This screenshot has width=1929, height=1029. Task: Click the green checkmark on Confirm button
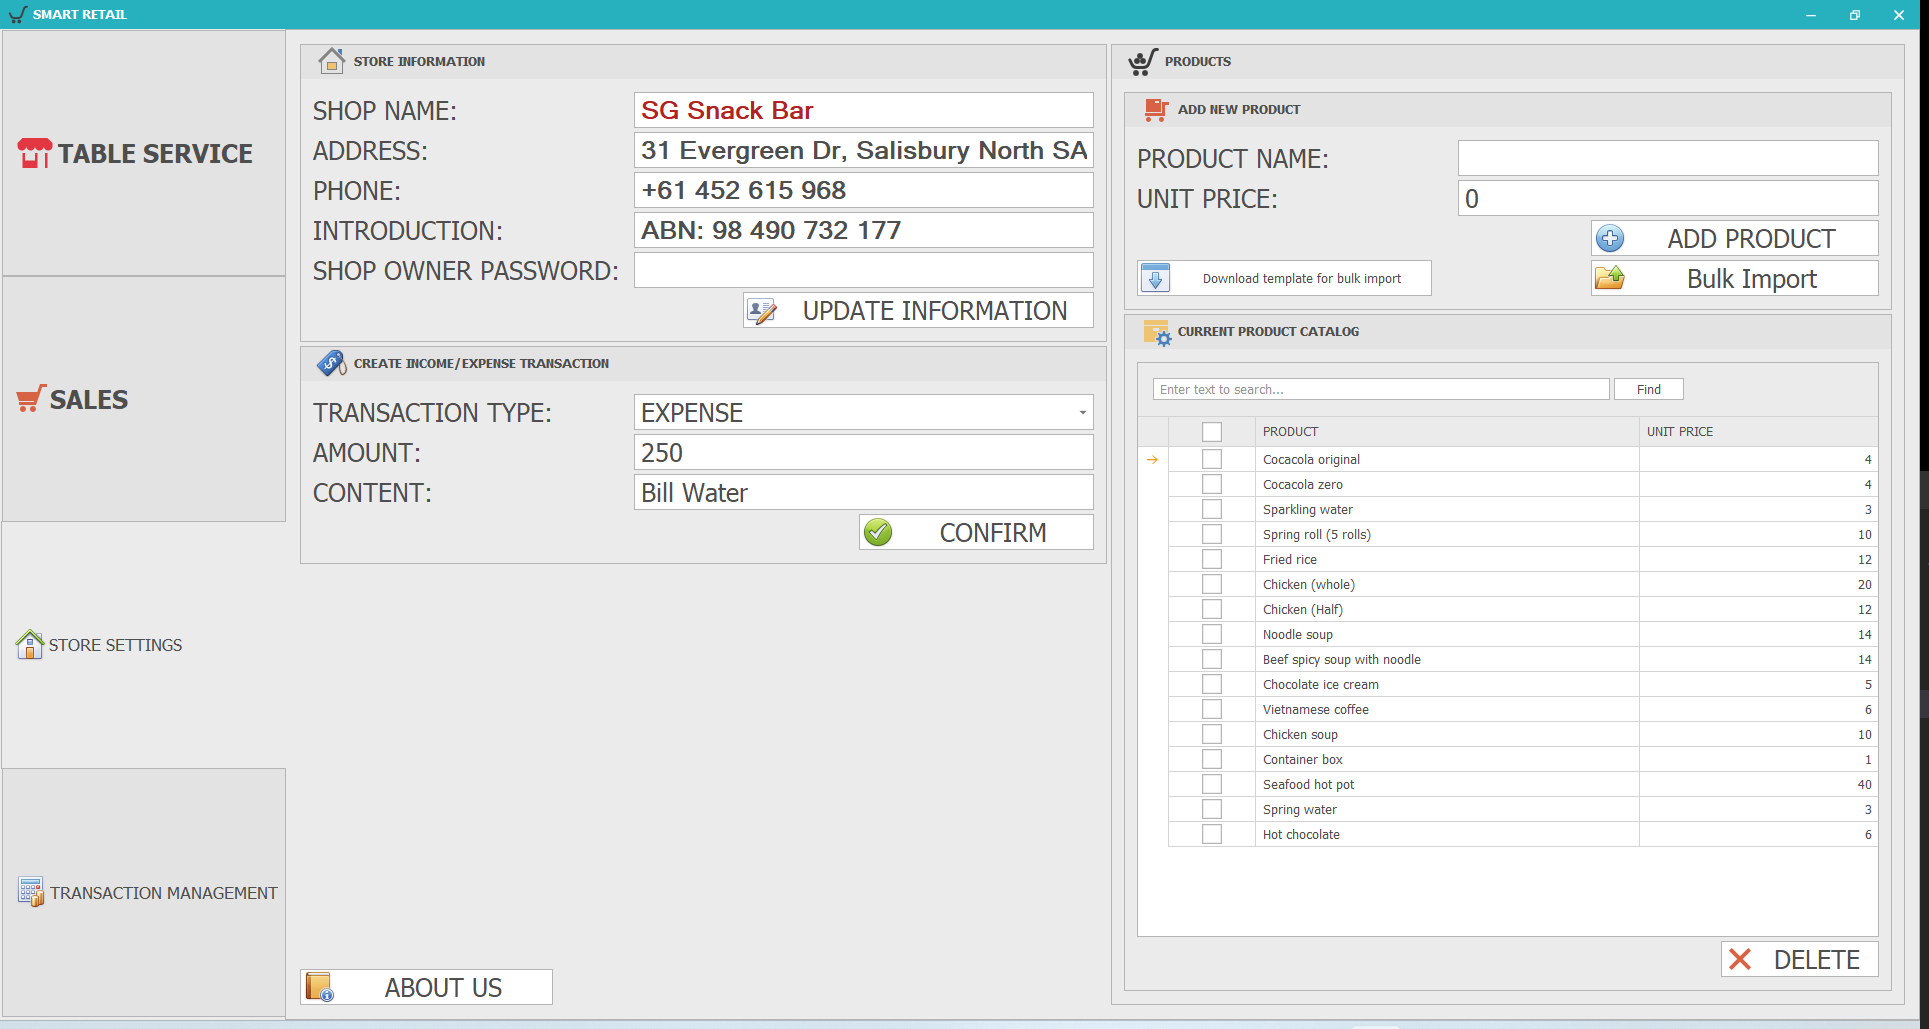tap(878, 532)
